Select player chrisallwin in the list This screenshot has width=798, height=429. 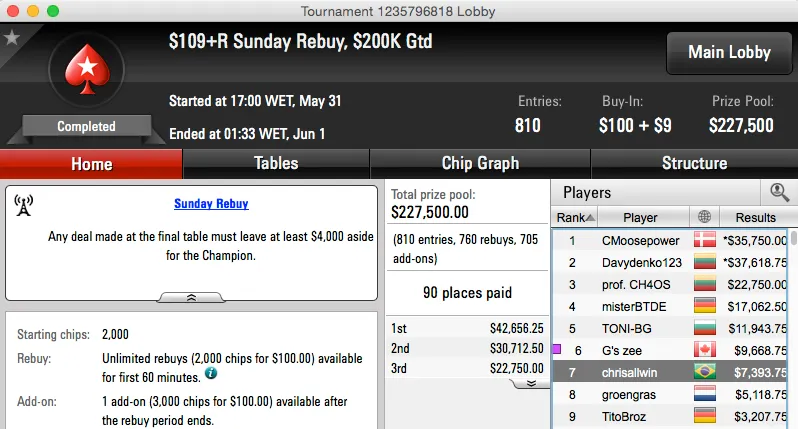[629, 372]
